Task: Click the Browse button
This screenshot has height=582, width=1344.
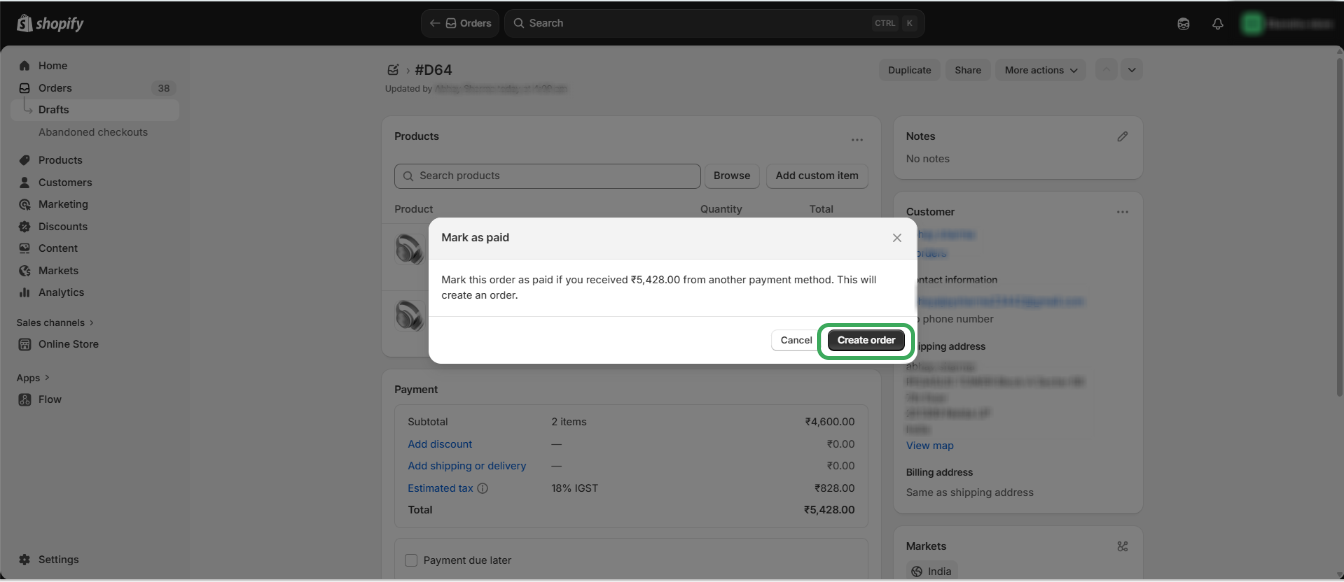Action: click(x=732, y=176)
